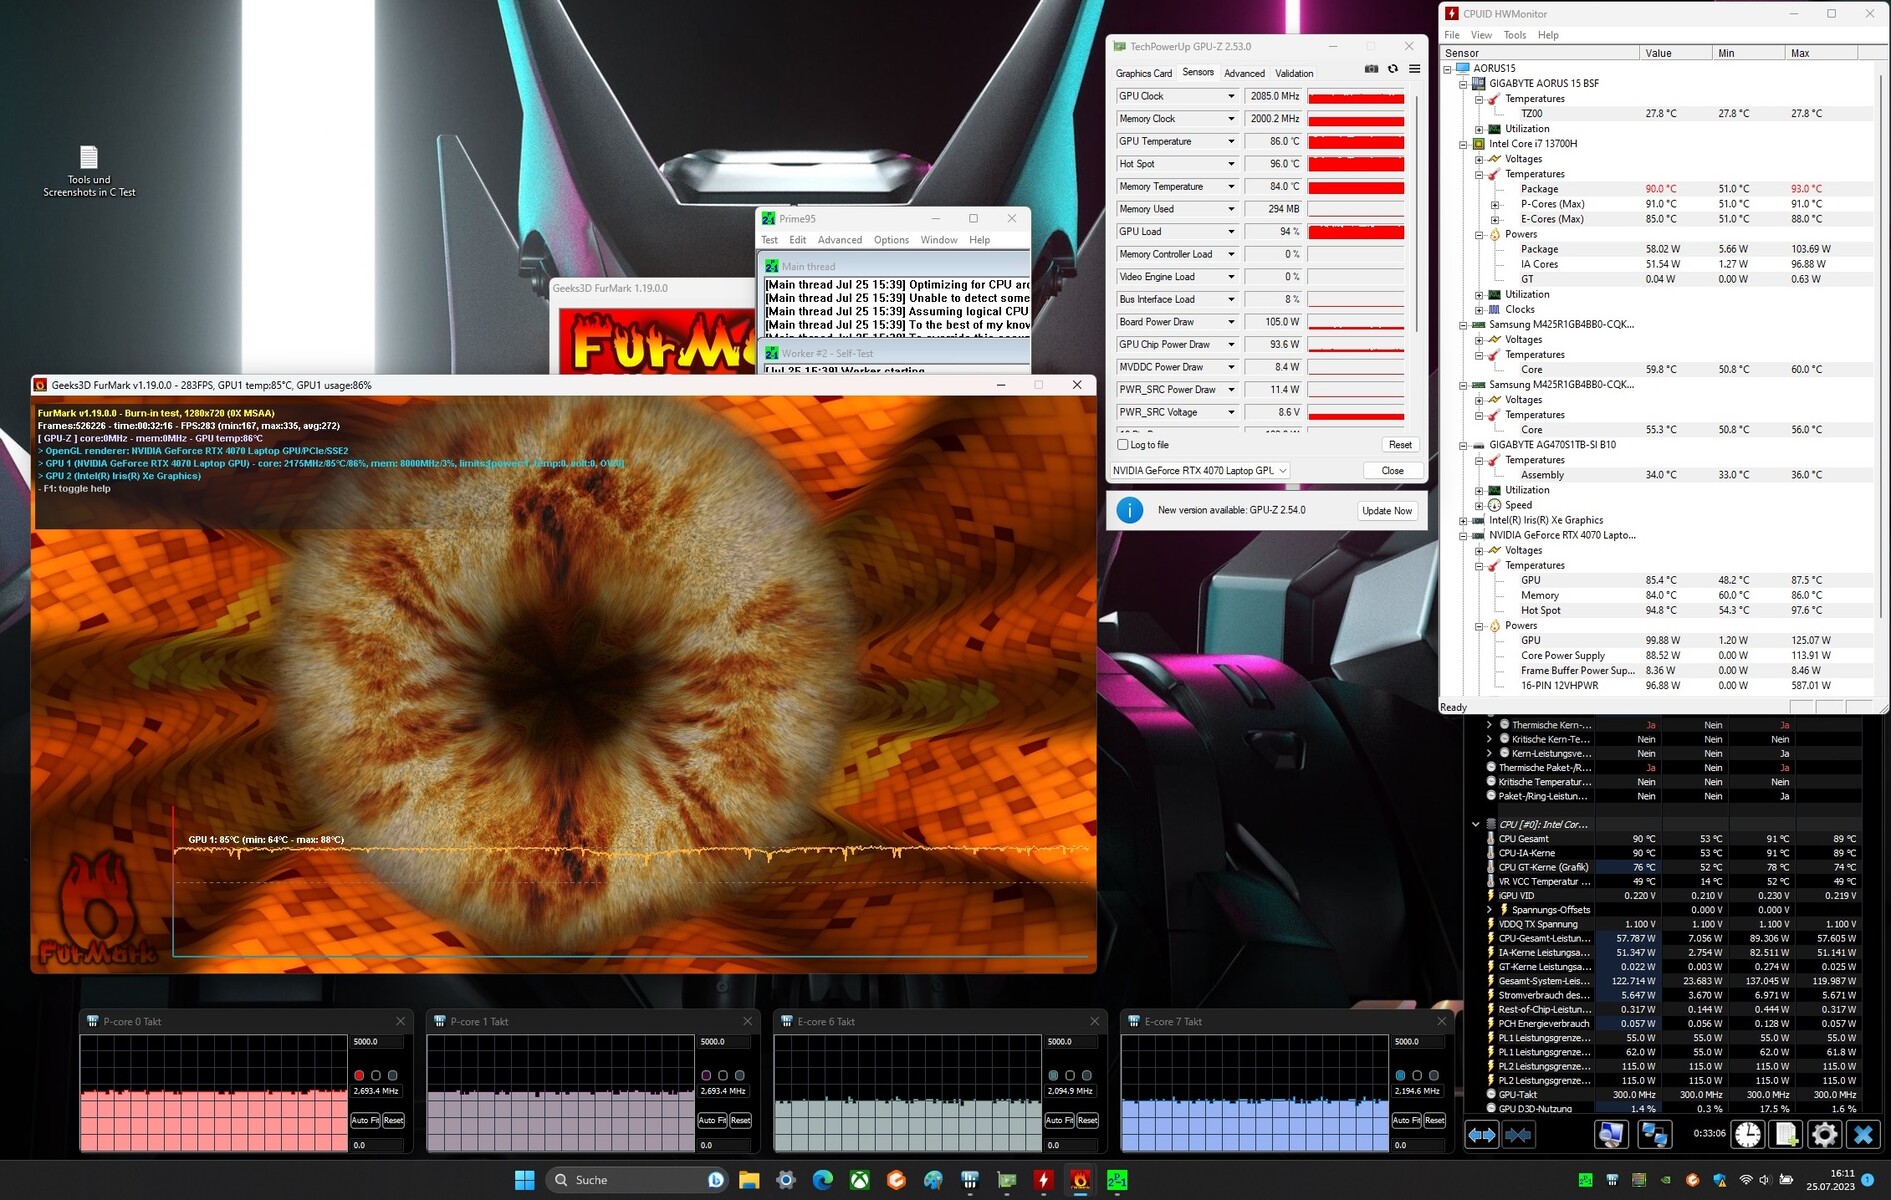This screenshot has height=1200, width=1891.
Task: Open File Explorer from the taskbar
Action: click(749, 1180)
